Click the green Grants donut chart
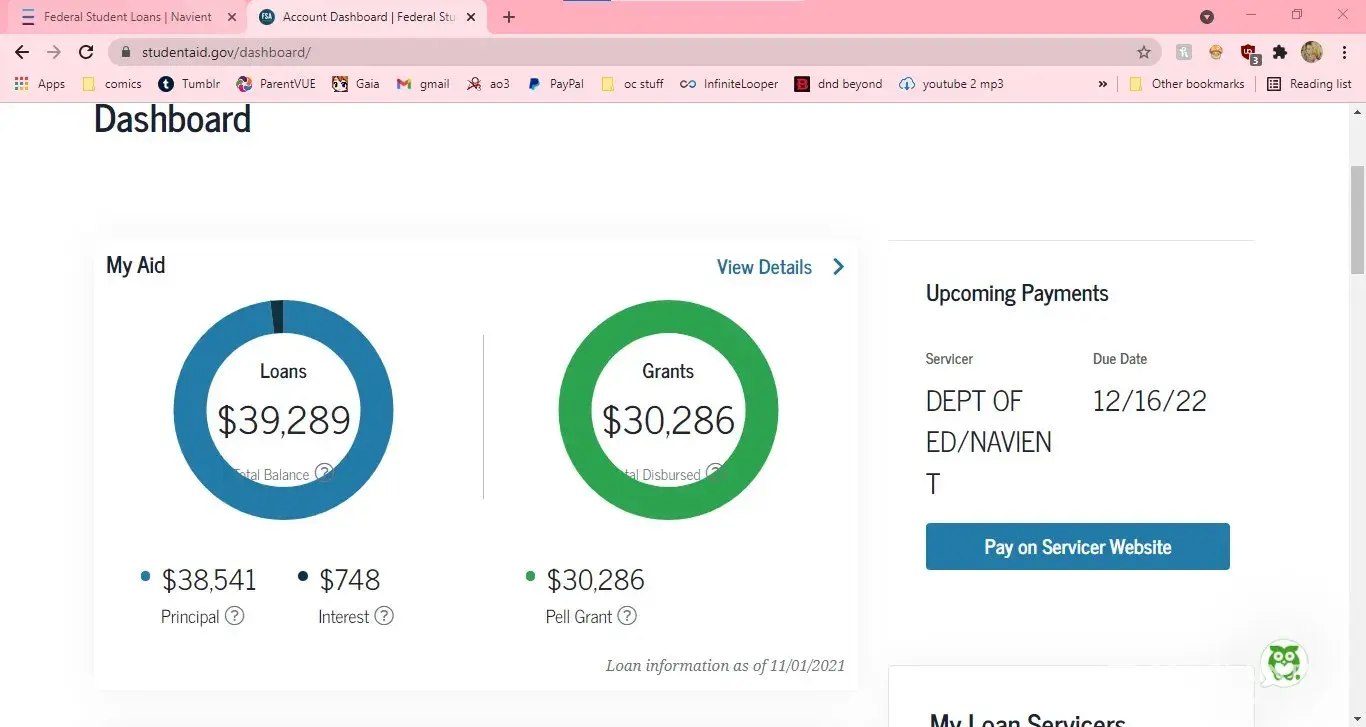This screenshot has width=1366, height=727. (x=668, y=410)
